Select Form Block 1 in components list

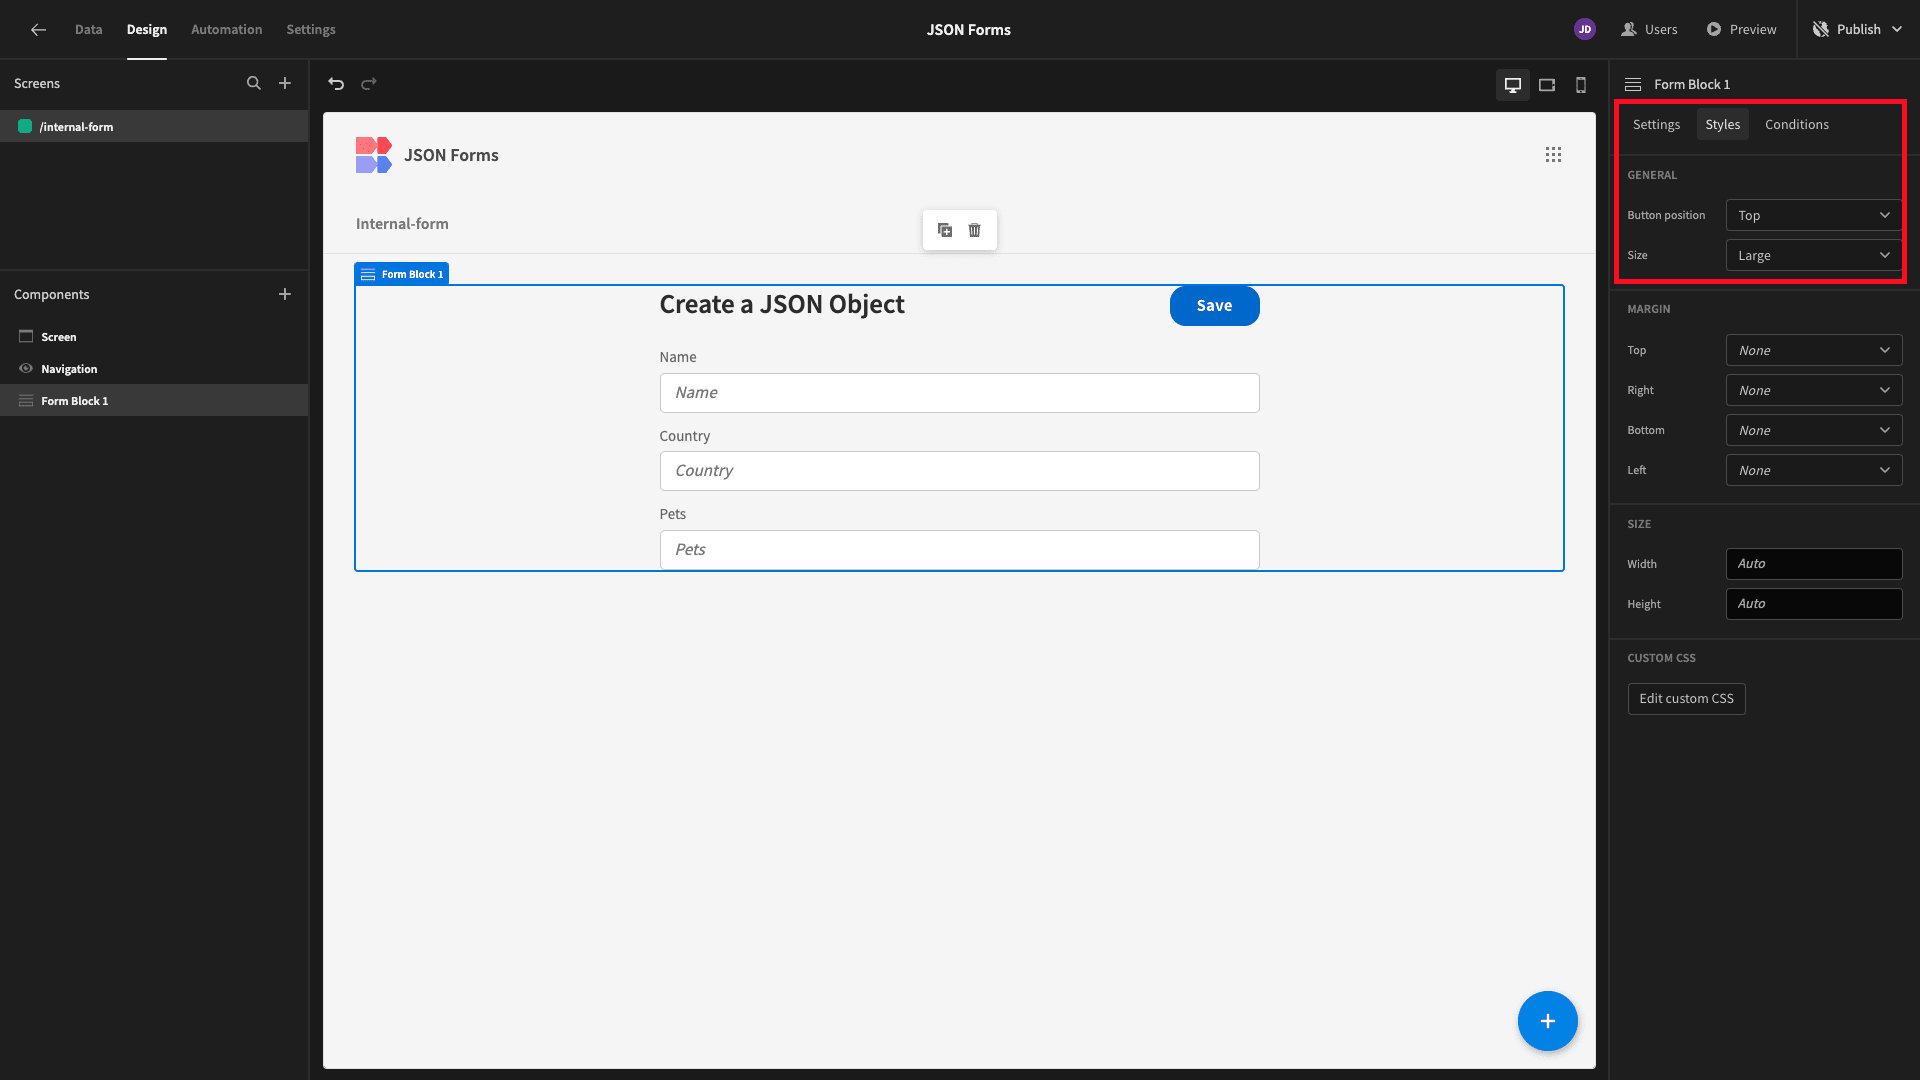[154, 401]
